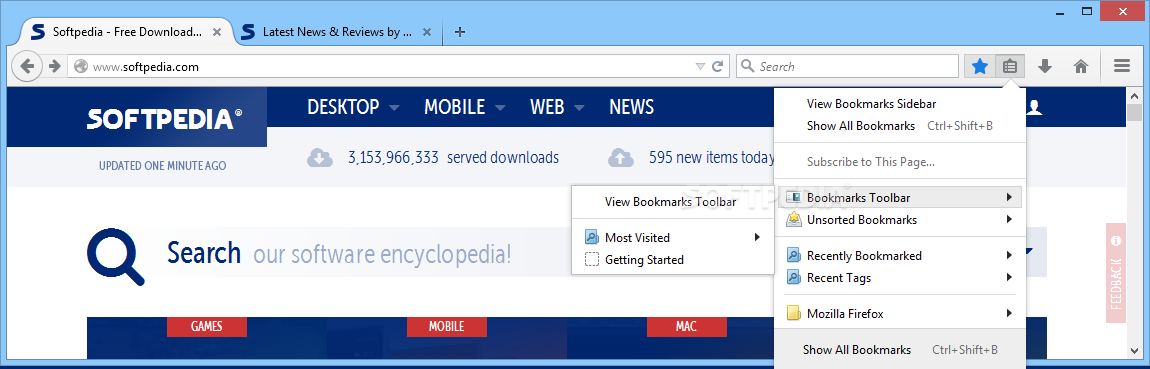The height and width of the screenshot is (369, 1150).
Task: Click the page vertical scrollbar thumb
Action: [1135, 112]
